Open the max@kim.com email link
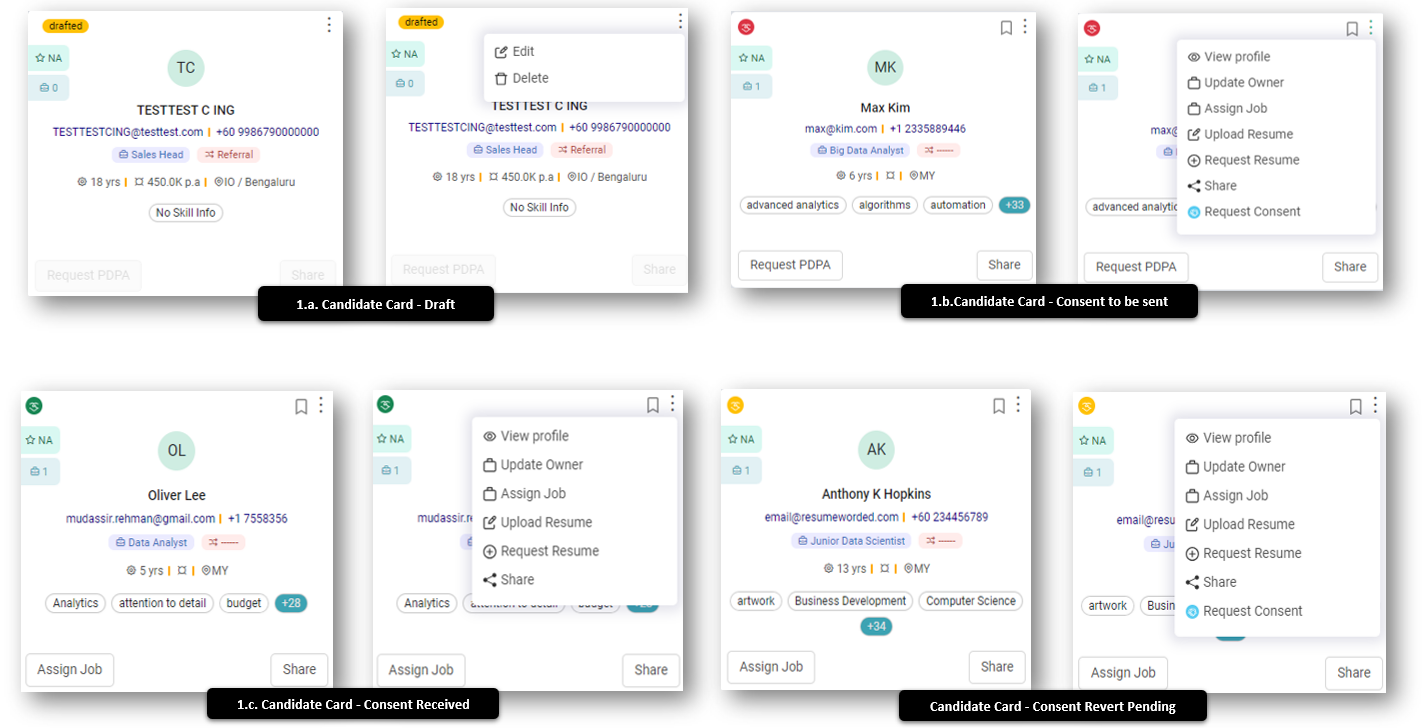The image size is (1422, 728). tap(840, 129)
